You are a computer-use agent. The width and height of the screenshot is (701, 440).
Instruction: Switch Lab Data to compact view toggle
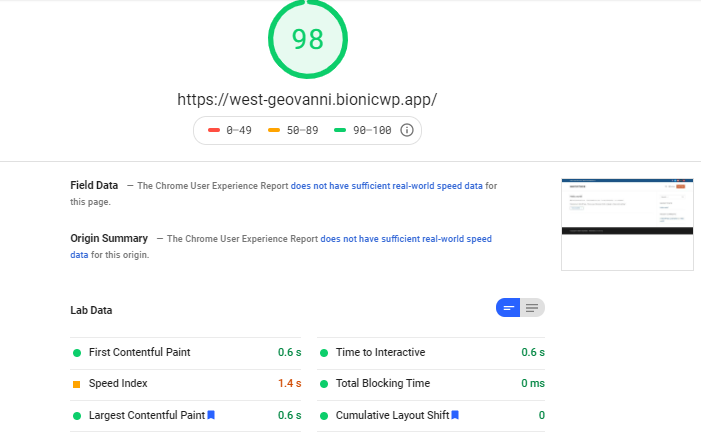click(x=508, y=308)
